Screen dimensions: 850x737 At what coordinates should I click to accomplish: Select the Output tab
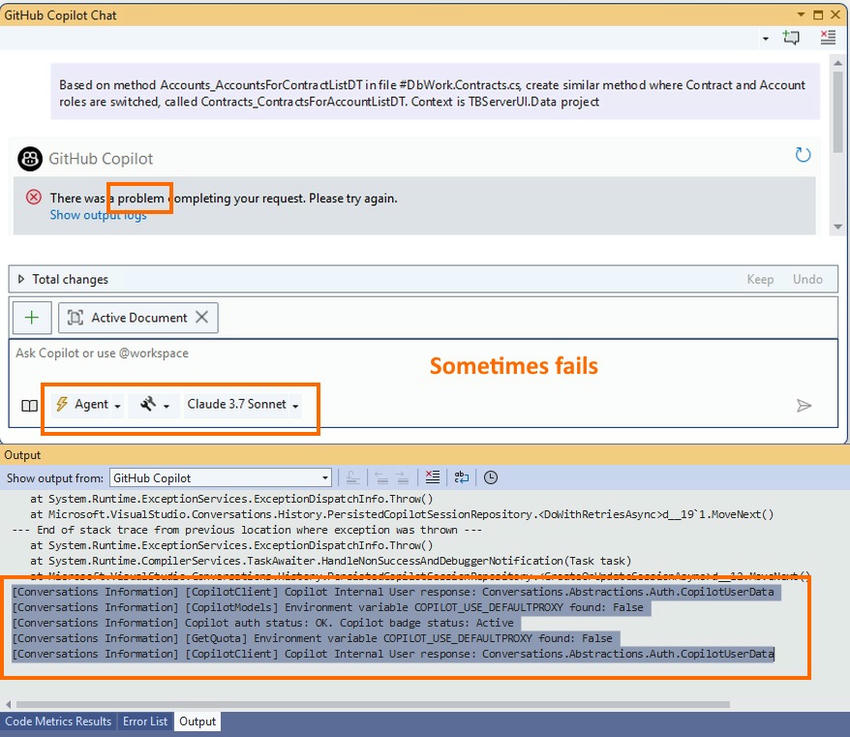(x=197, y=721)
